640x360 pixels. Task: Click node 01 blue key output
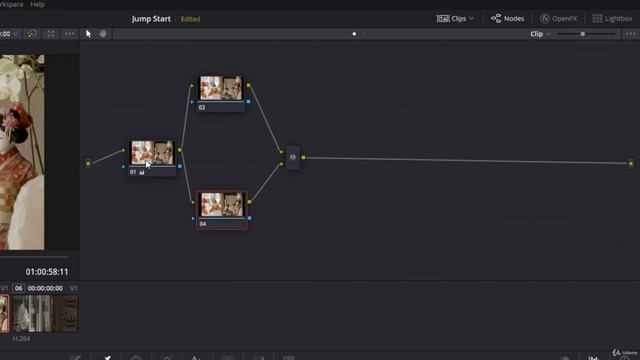[x=180, y=166]
